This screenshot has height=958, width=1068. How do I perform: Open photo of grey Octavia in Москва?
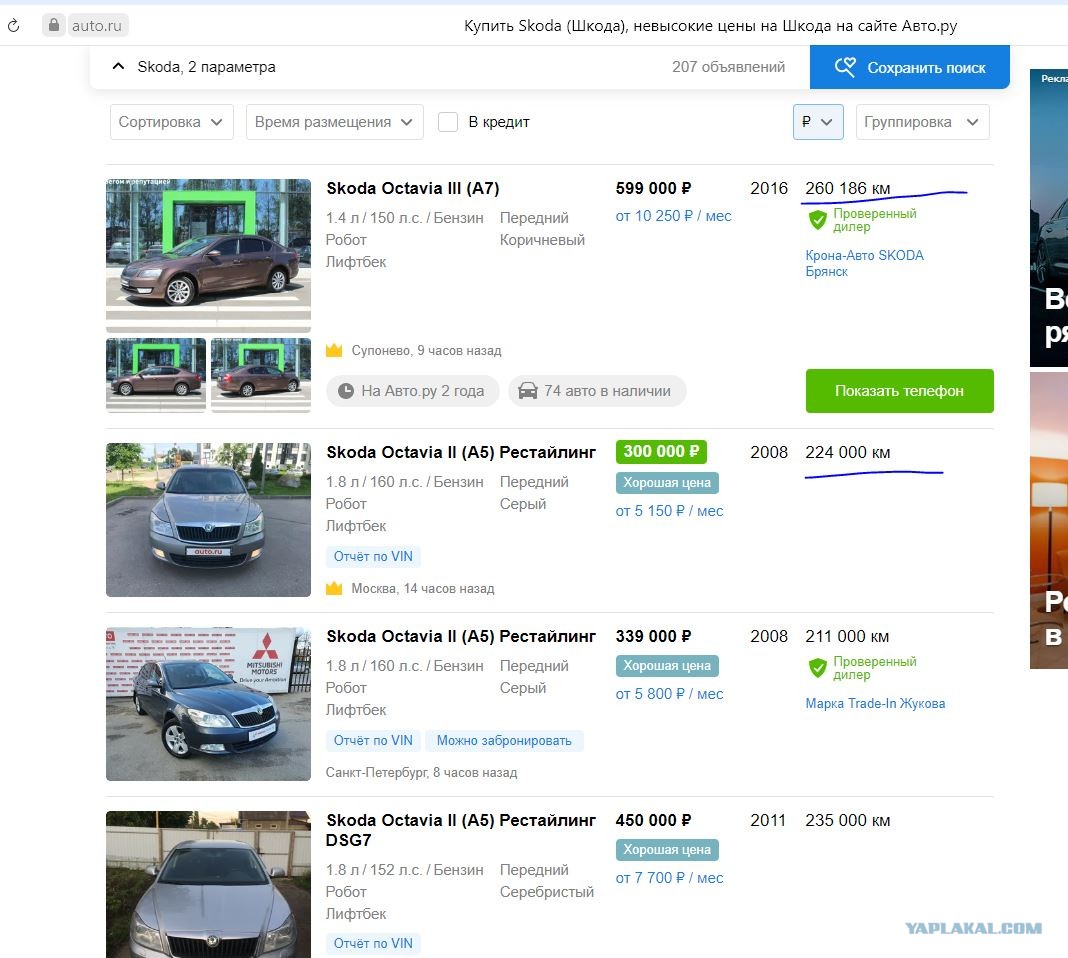point(208,520)
